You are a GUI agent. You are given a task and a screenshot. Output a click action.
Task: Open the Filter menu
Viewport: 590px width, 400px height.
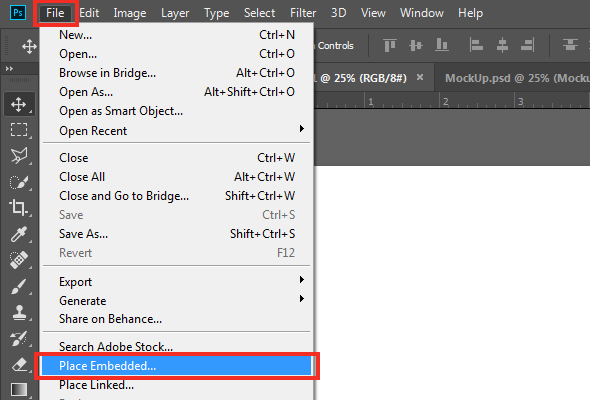pyautogui.click(x=303, y=13)
